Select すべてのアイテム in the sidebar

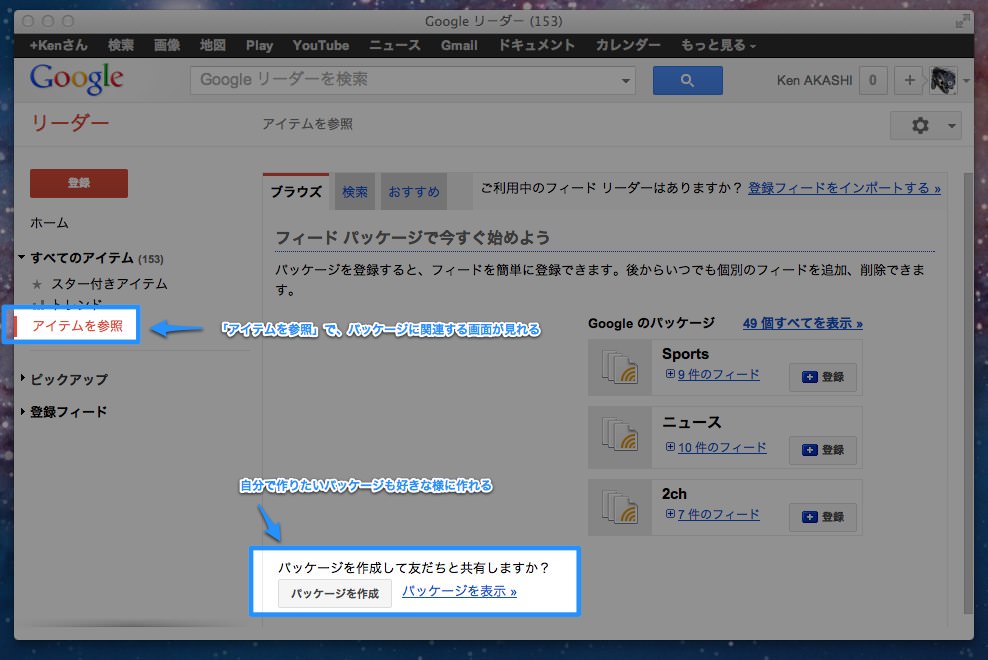pyautogui.click(x=82, y=258)
